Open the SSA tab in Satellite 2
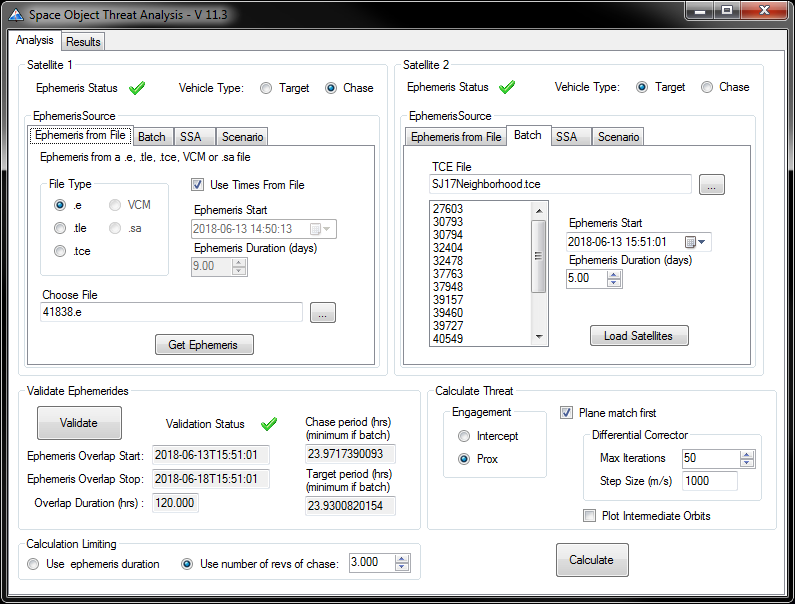Screen dimensions: 795x604 tap(566, 137)
